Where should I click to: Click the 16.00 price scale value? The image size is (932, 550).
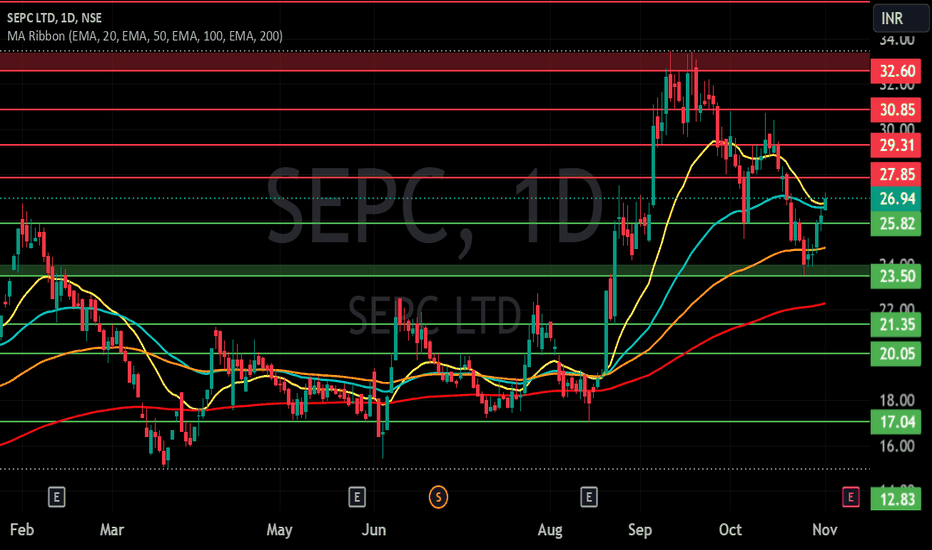(x=897, y=446)
